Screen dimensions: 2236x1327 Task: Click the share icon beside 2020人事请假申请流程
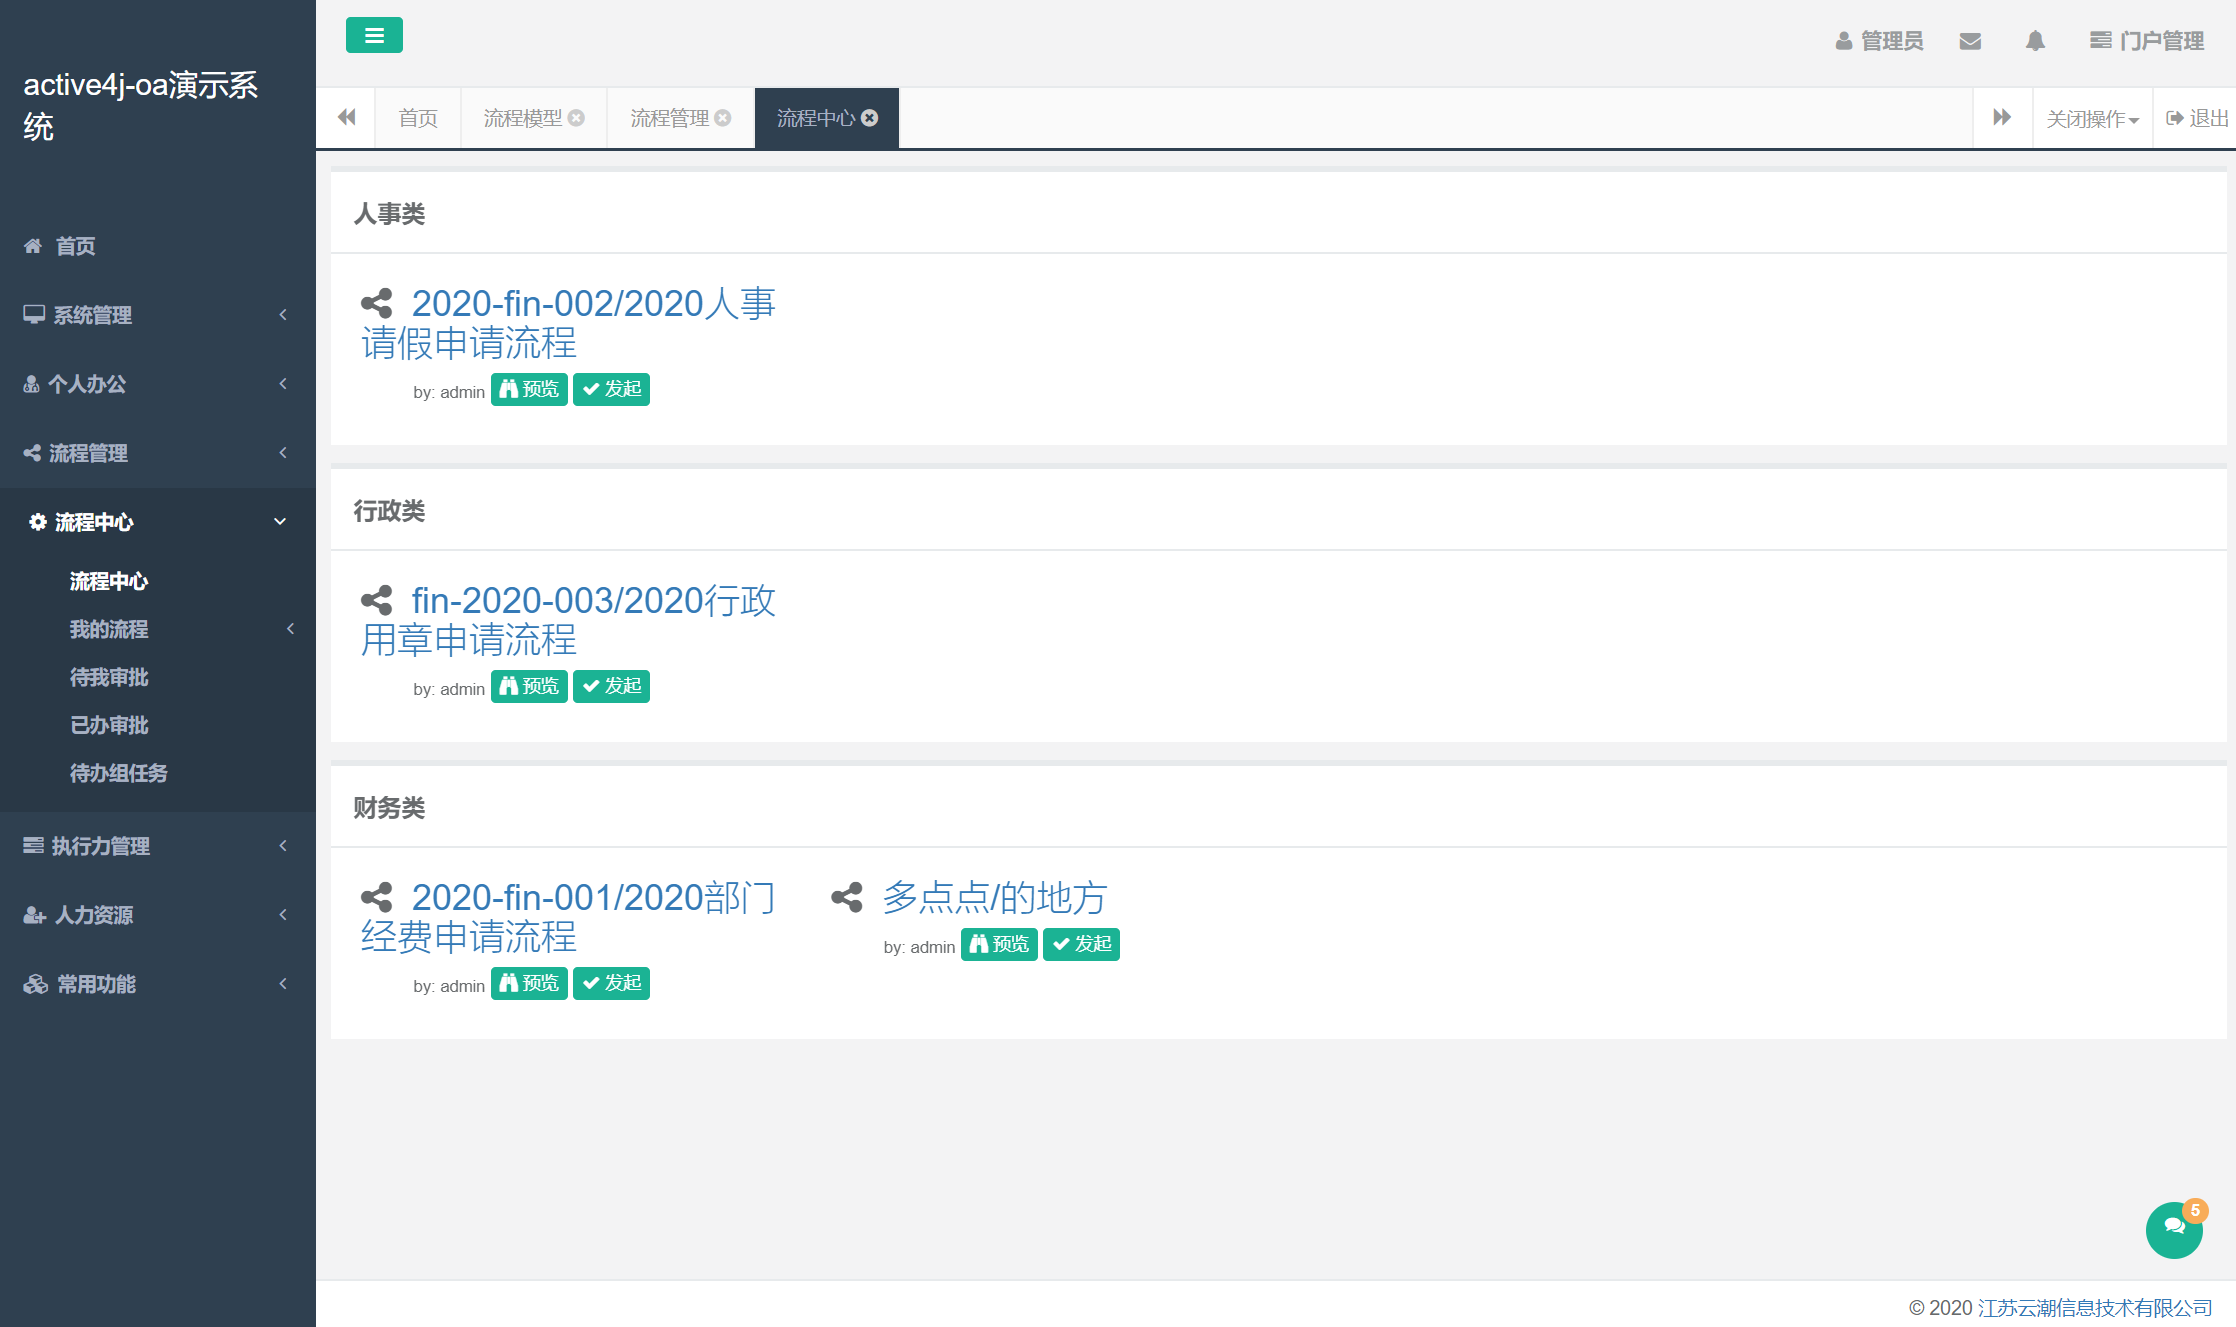(377, 303)
